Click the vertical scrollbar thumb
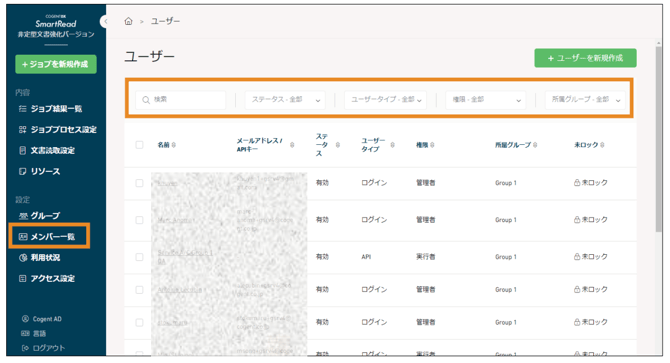This screenshot has height=363, width=670. pyautogui.click(x=658, y=139)
